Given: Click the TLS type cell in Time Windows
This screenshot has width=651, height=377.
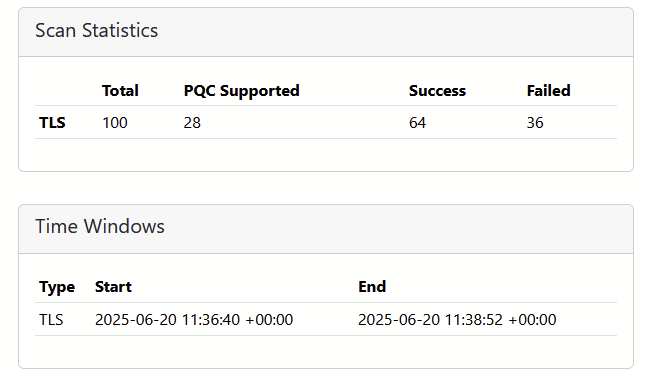Looking at the screenshot, I should (51, 320).
